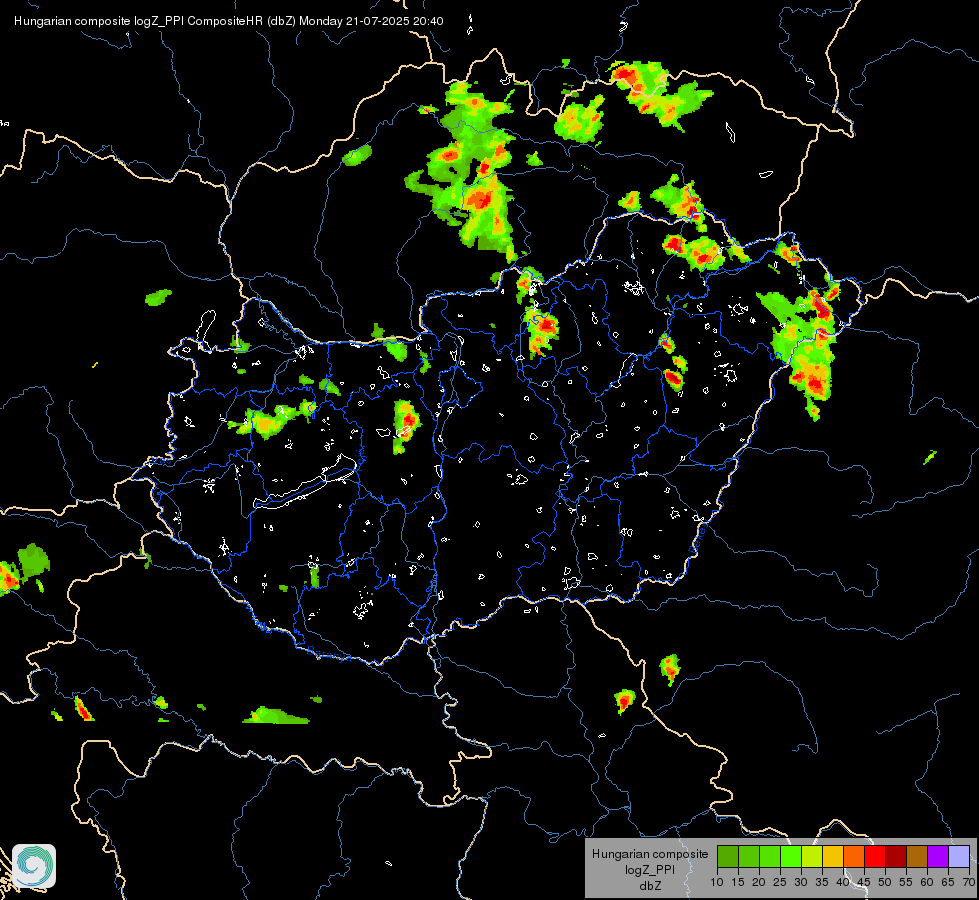
Task: Select the 60–65 dBZ purple swatch
Action: click(938, 856)
